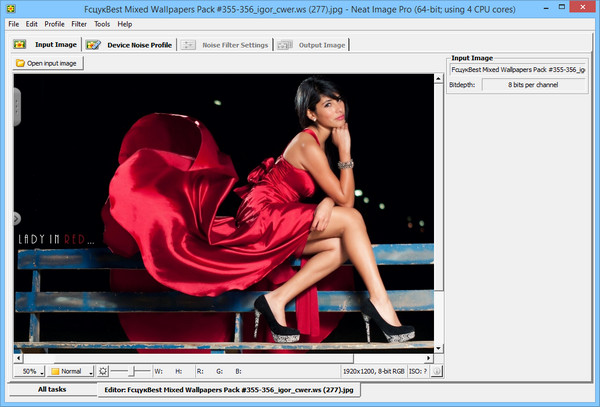600x407 pixels.
Task: Open the Normal viewer mode dropdown
Action: (72, 371)
